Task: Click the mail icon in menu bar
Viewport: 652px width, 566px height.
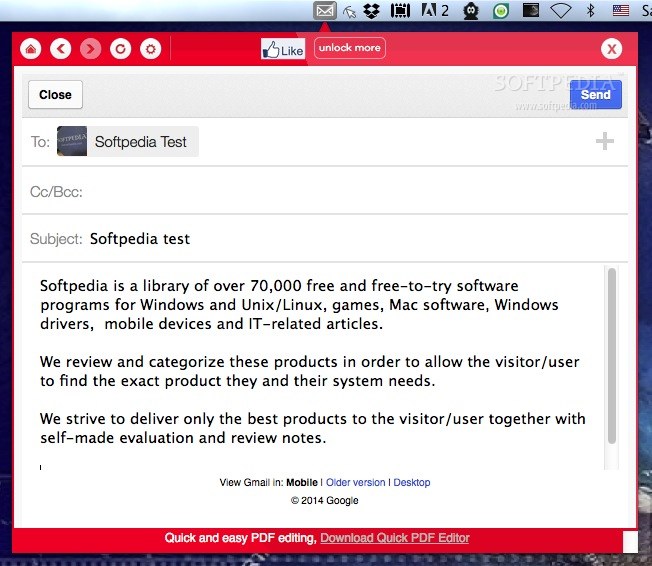Action: (x=324, y=11)
